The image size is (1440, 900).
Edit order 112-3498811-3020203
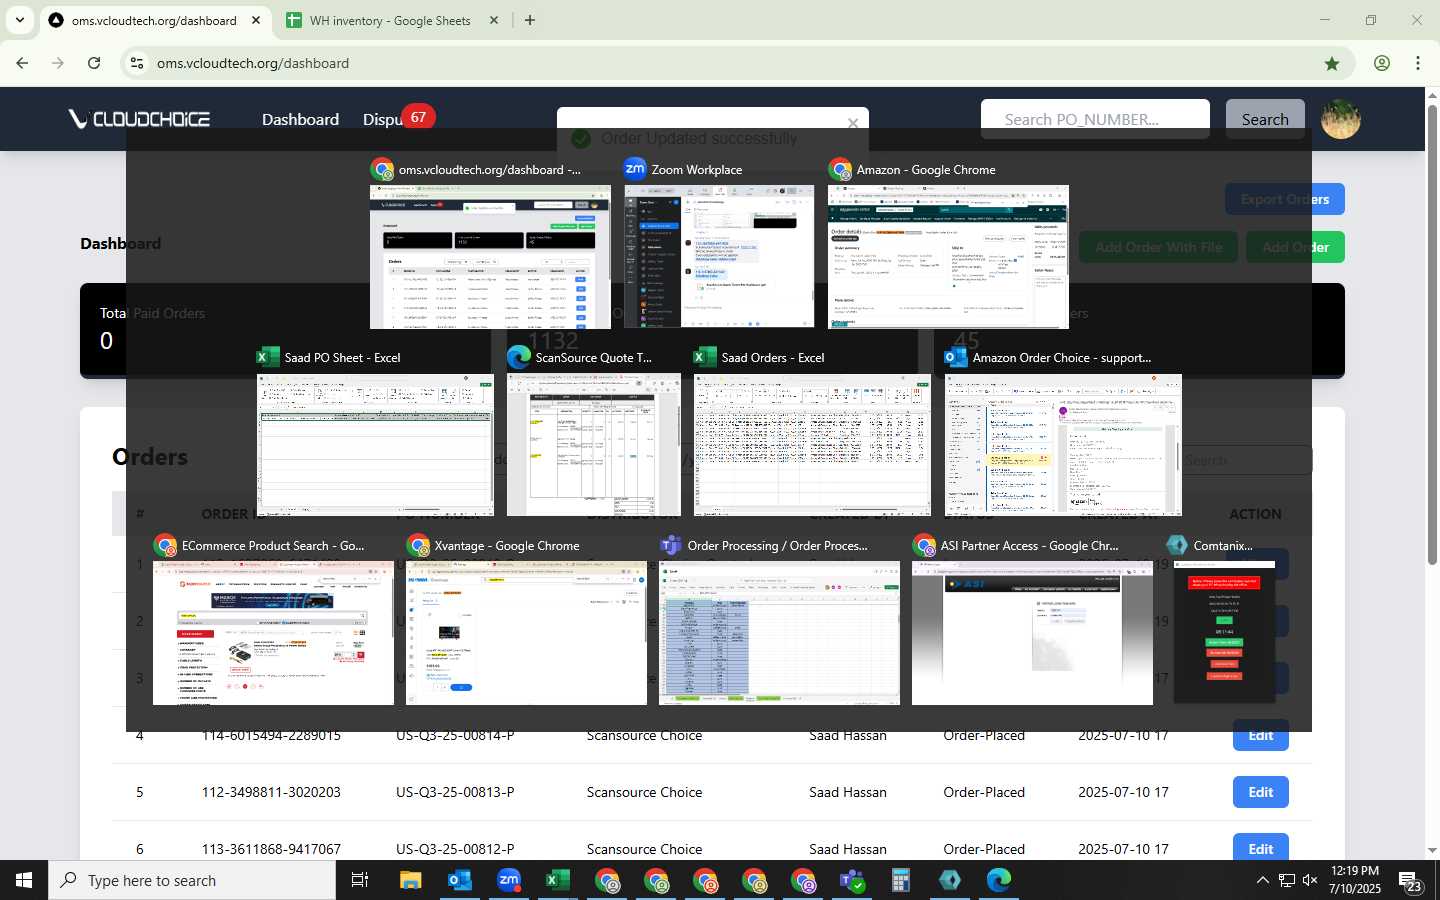1260,792
